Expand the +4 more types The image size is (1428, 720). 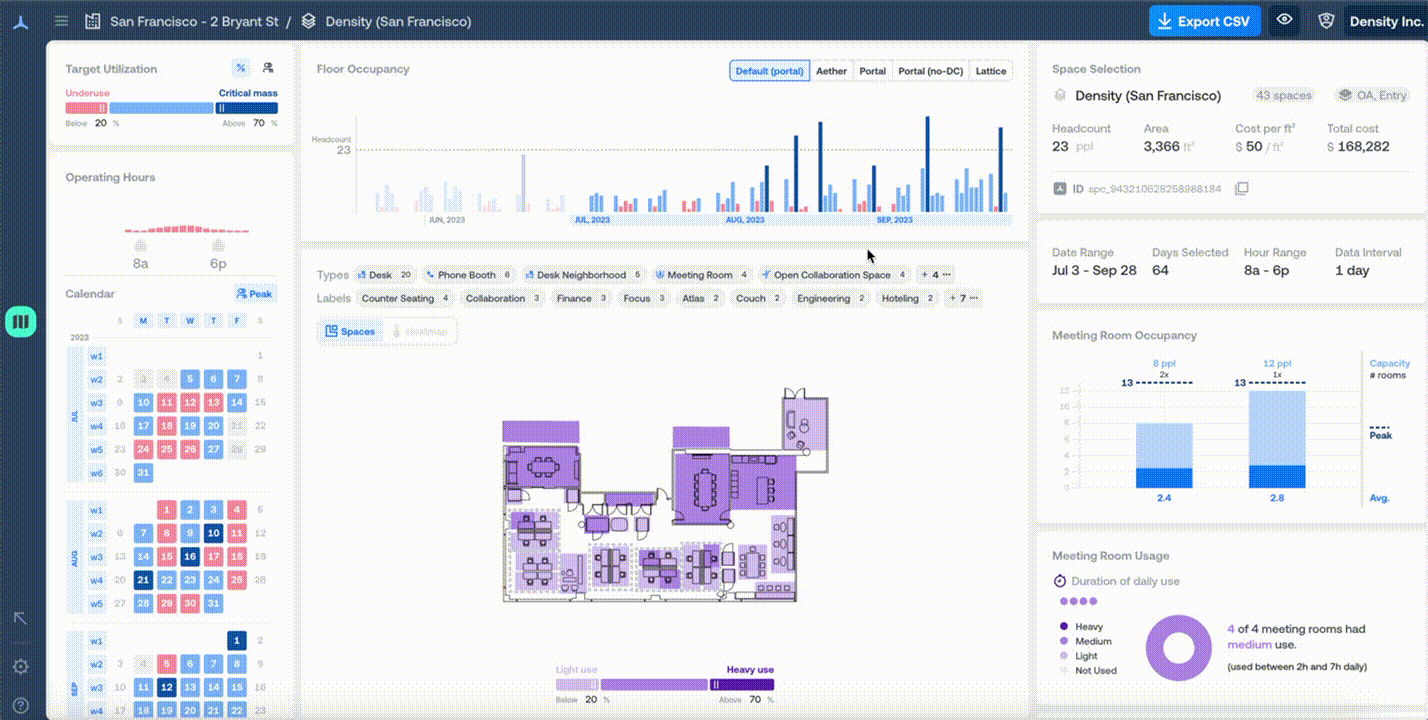[936, 275]
